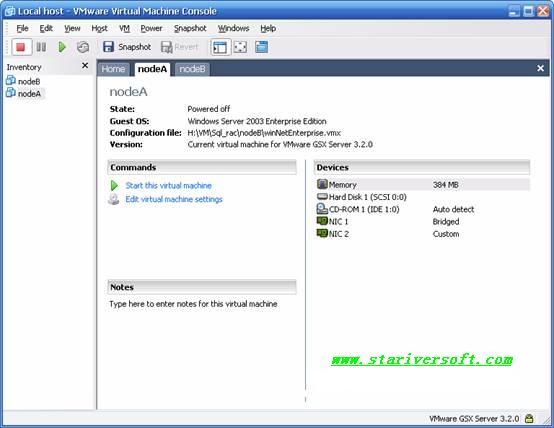Click the Commands section header
554x428 pixels.
pos(202,167)
